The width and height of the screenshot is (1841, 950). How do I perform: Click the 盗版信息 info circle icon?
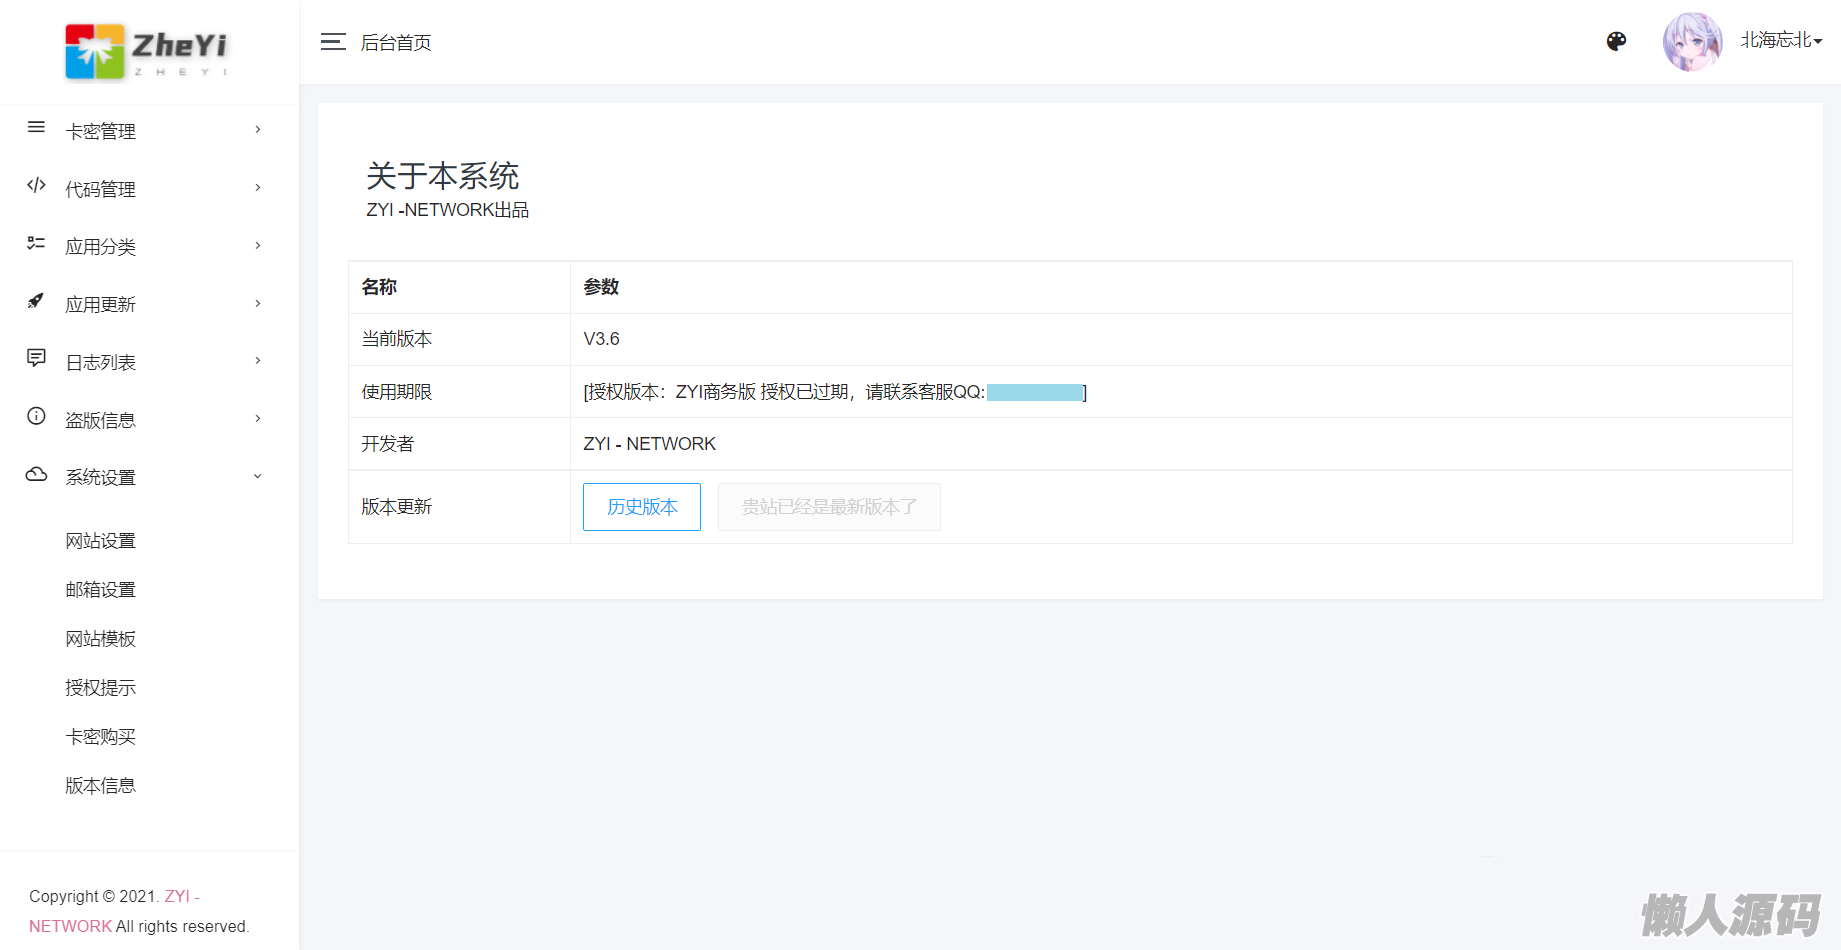36,417
